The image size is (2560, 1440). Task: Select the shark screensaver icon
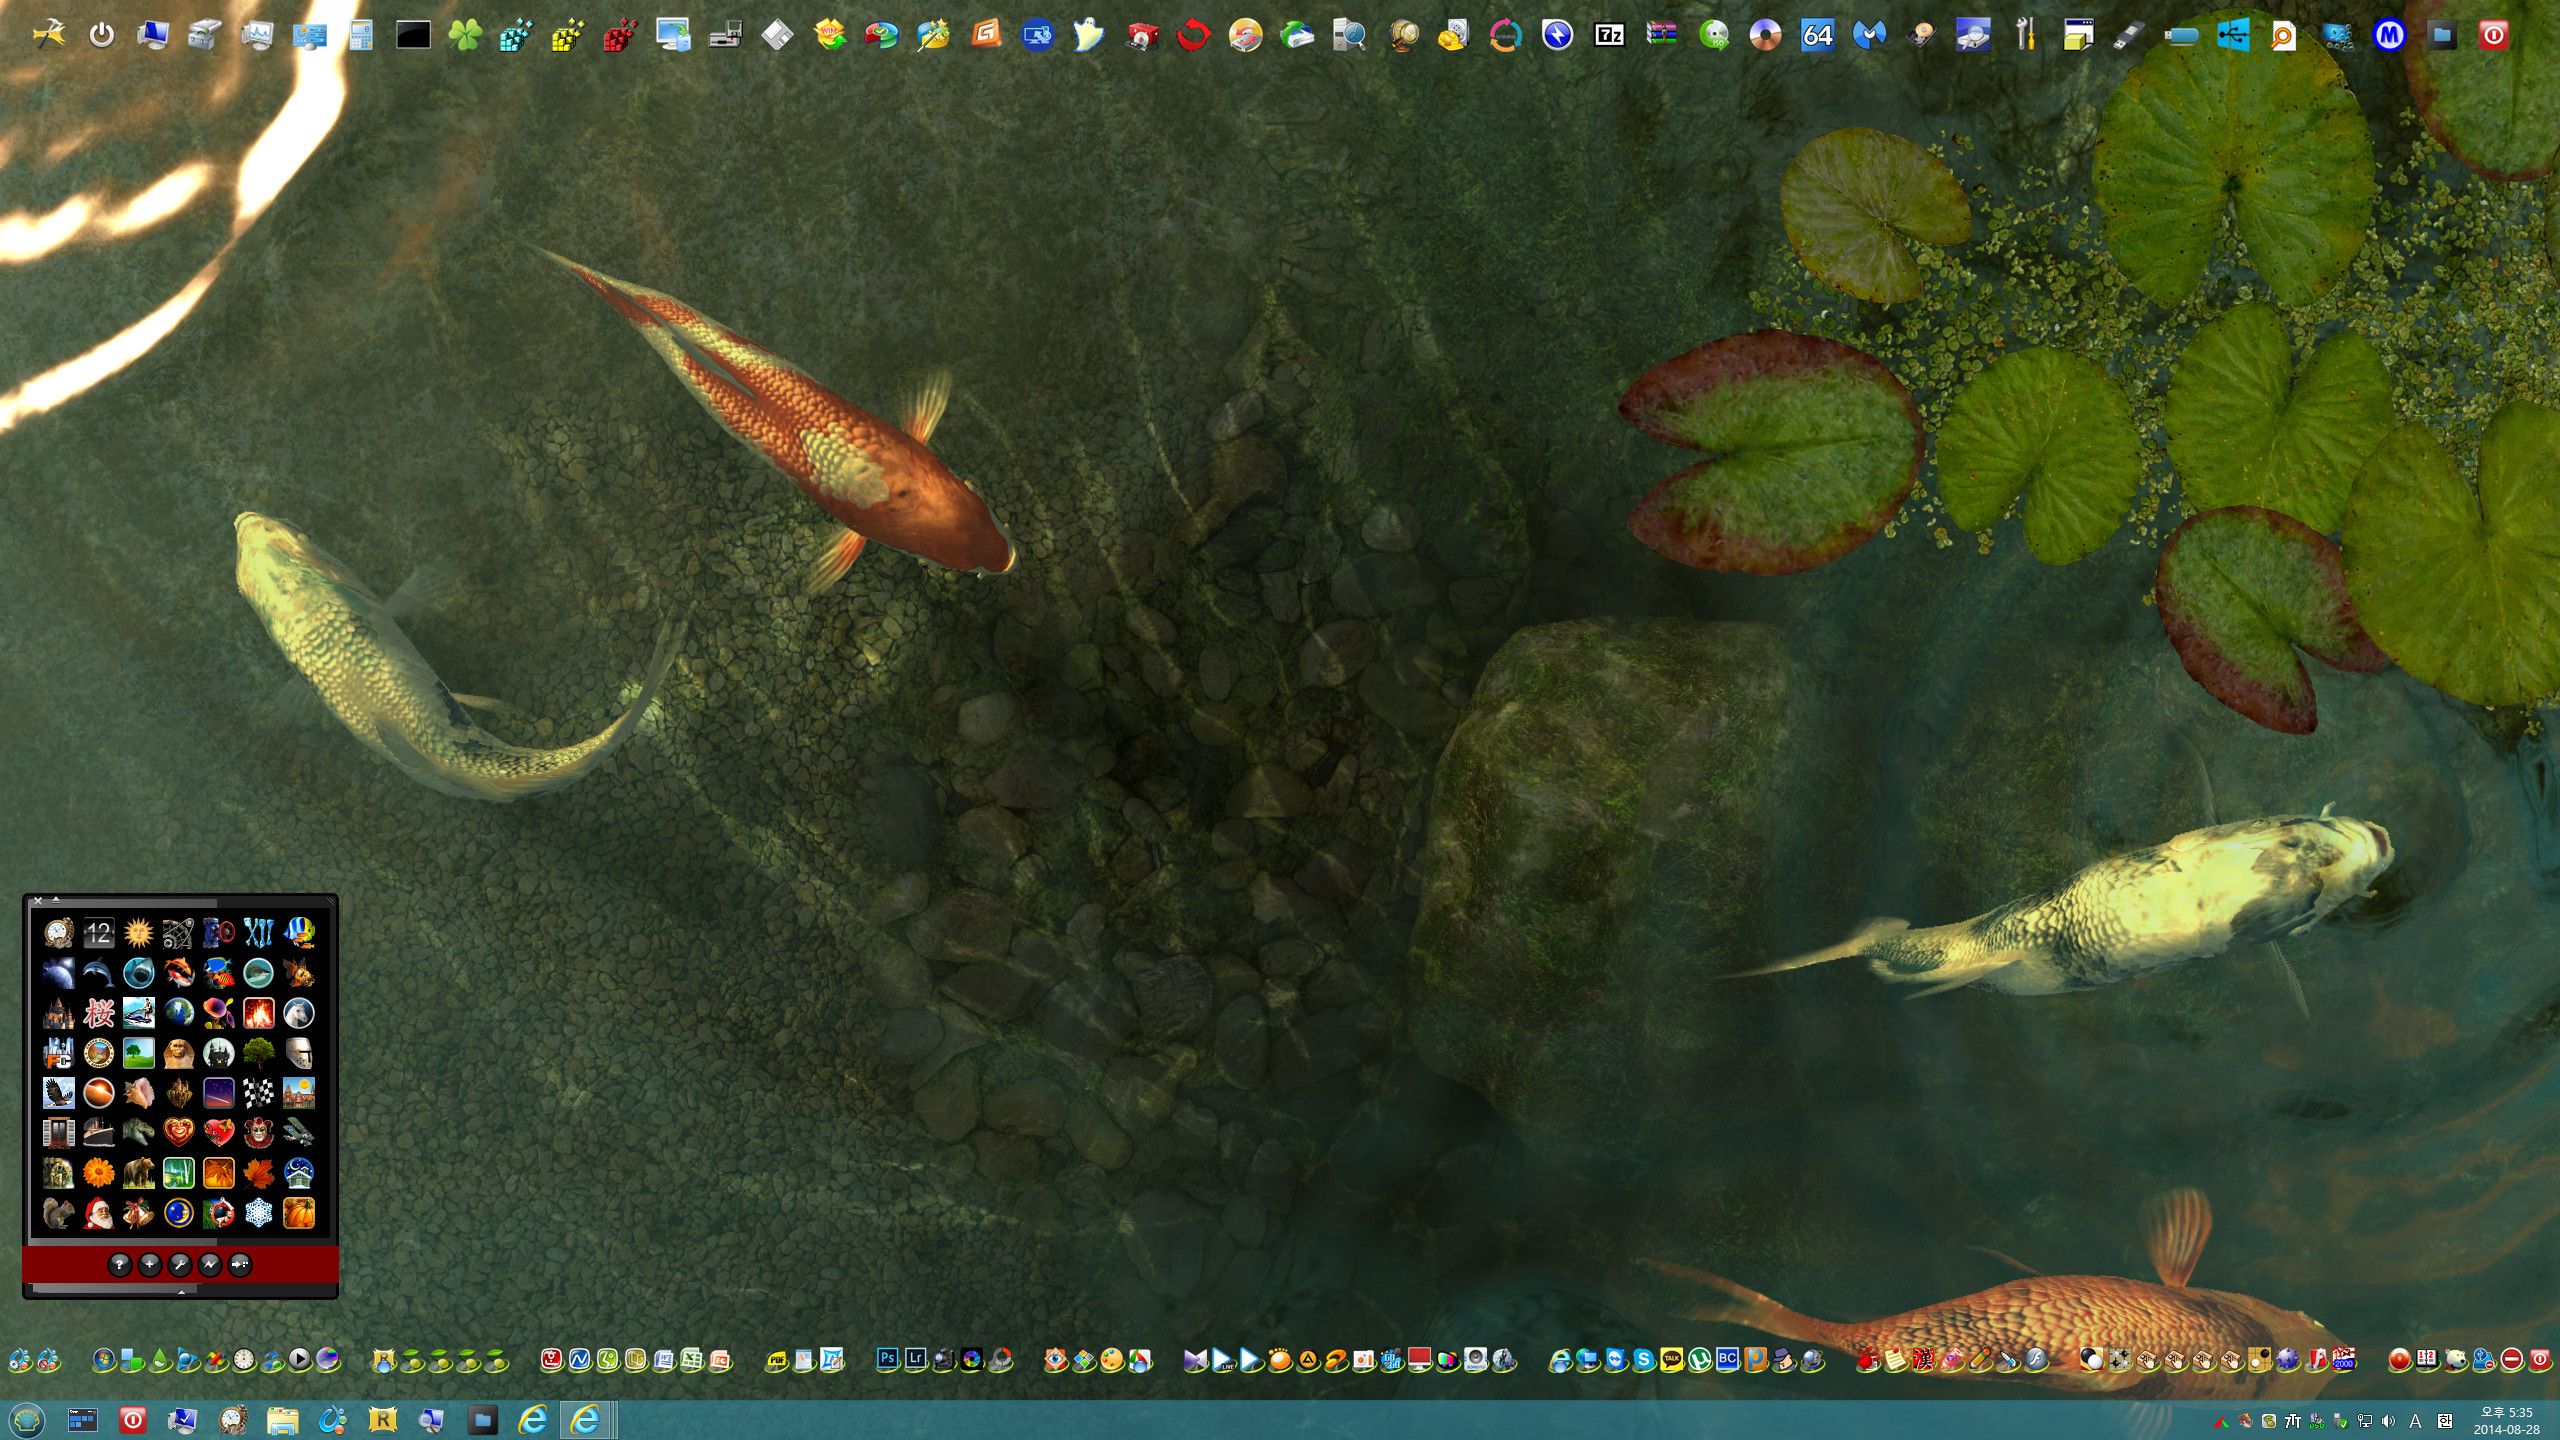pos(138,972)
